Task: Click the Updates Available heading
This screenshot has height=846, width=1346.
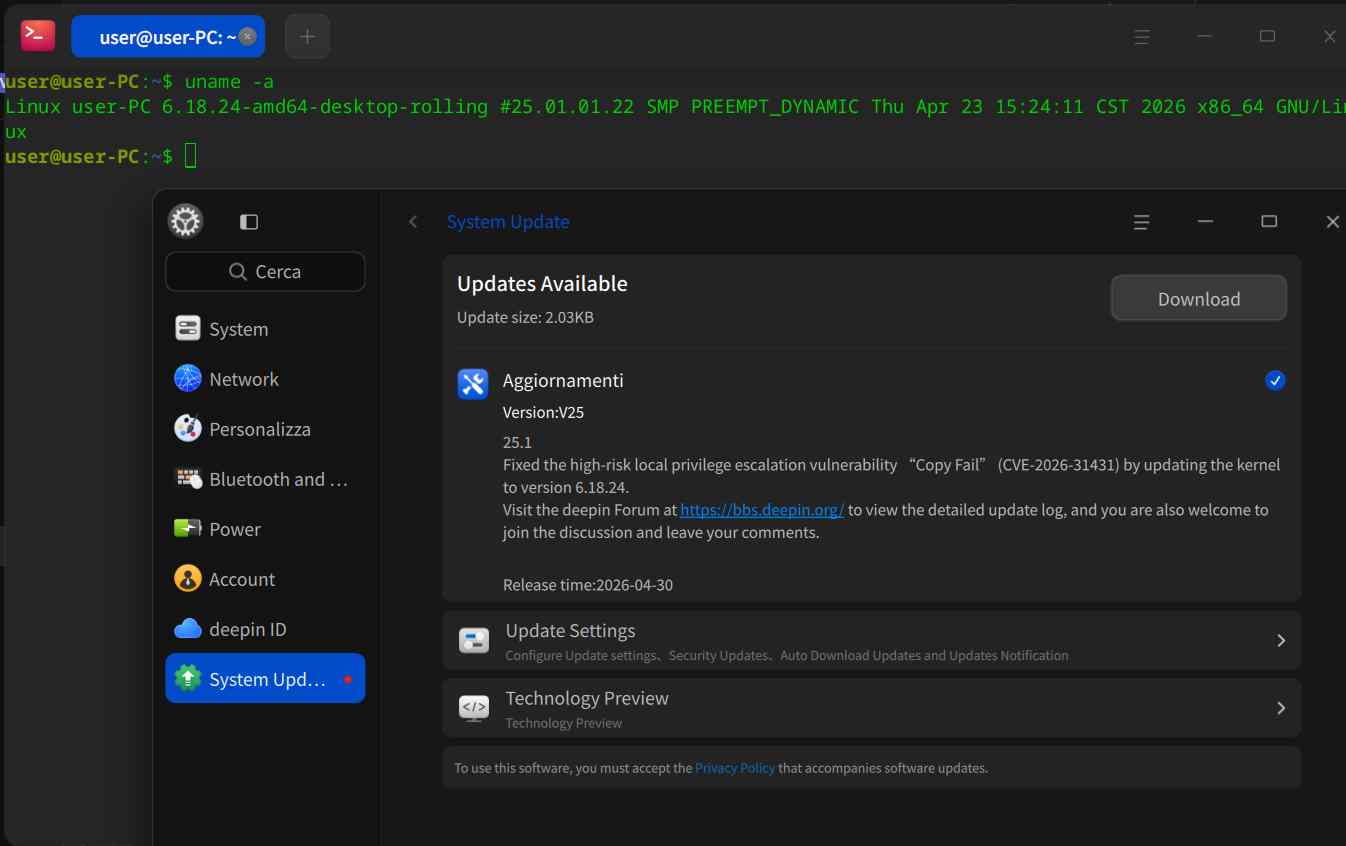Action: click(542, 284)
